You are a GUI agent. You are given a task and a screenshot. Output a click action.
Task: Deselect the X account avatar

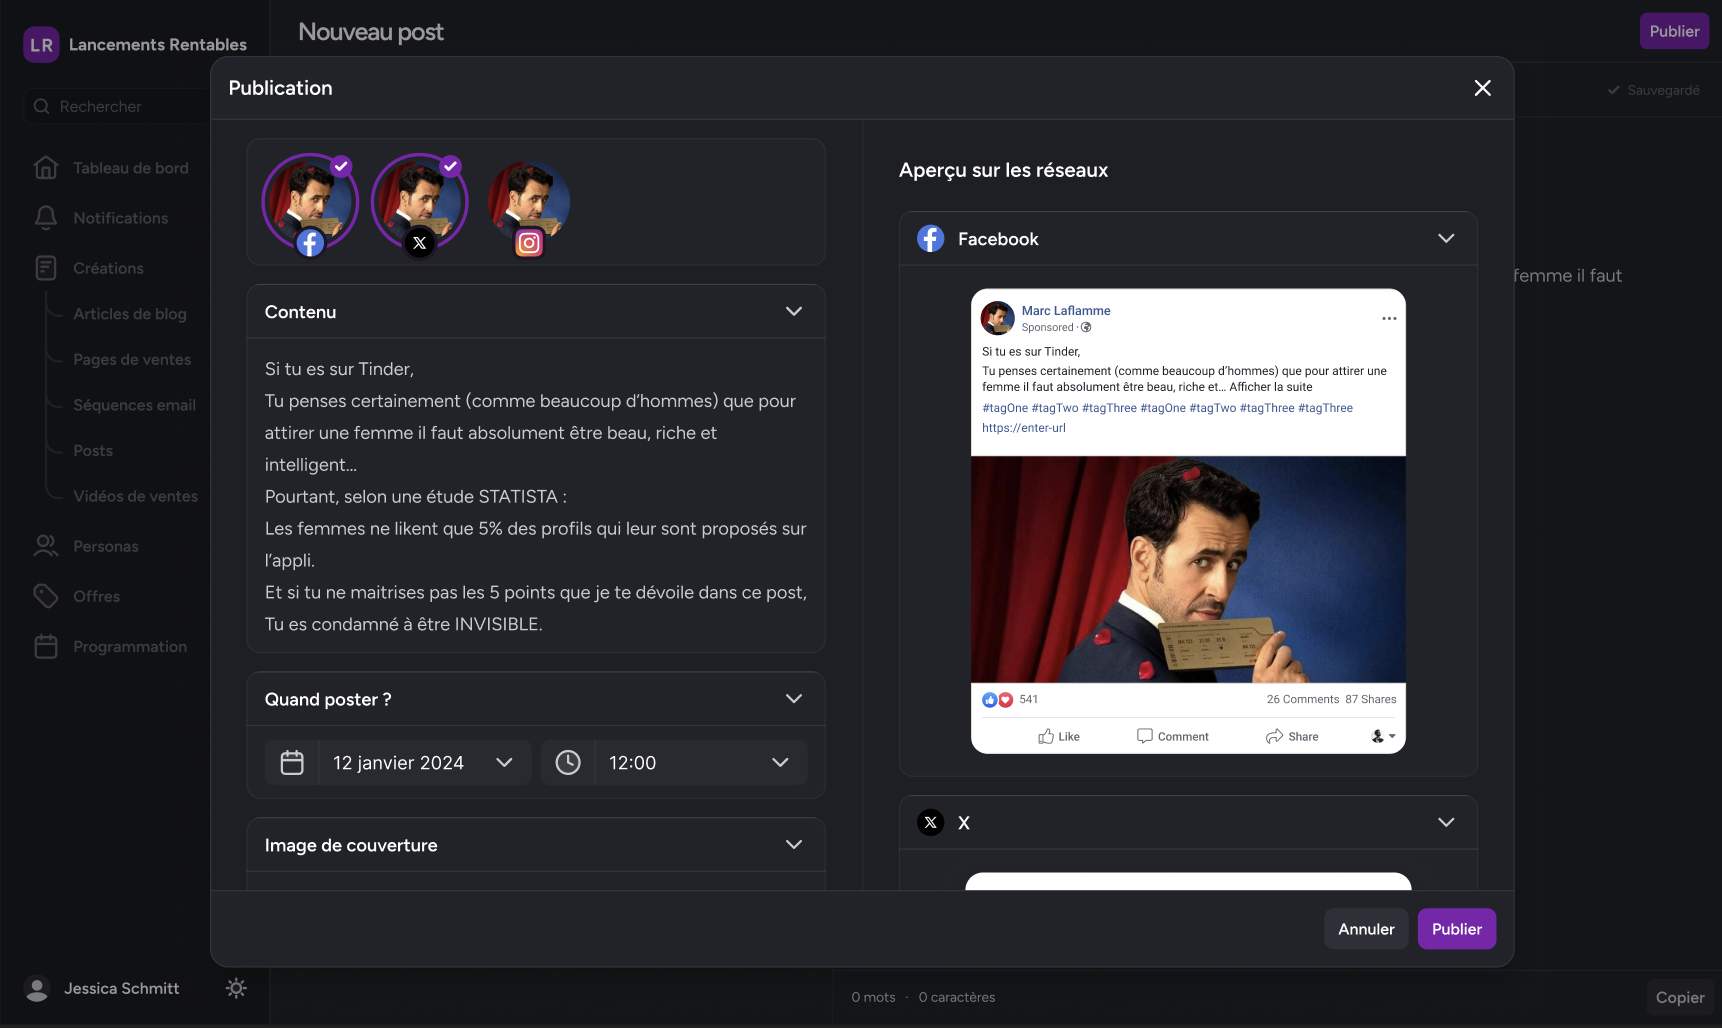coord(419,203)
